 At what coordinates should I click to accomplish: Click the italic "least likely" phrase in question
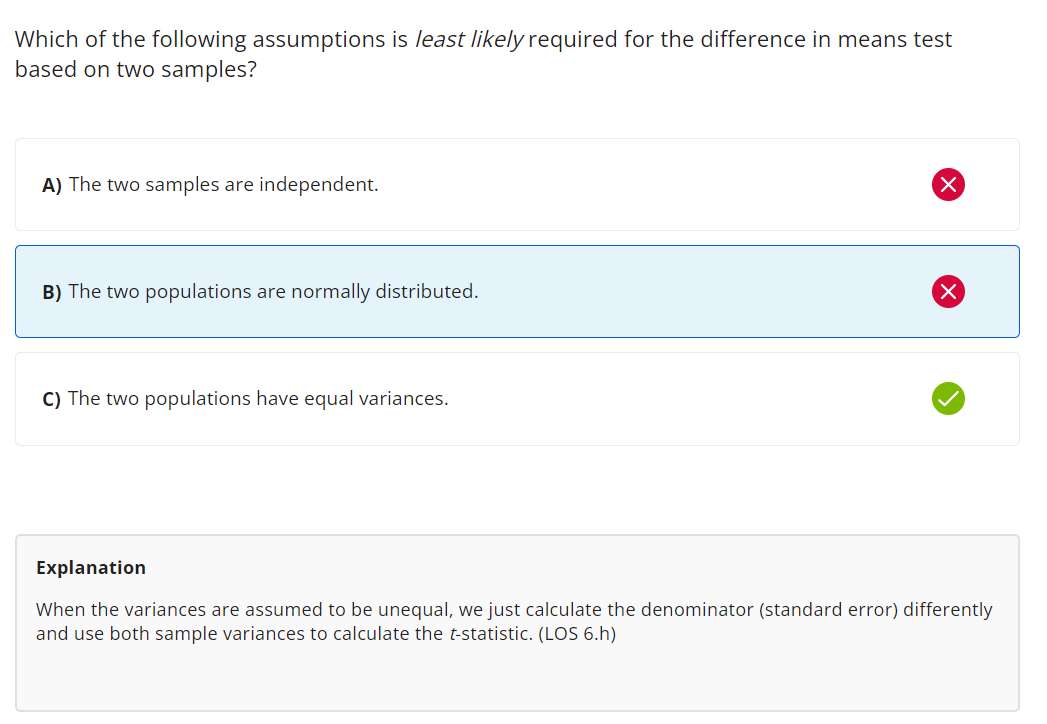point(470,40)
